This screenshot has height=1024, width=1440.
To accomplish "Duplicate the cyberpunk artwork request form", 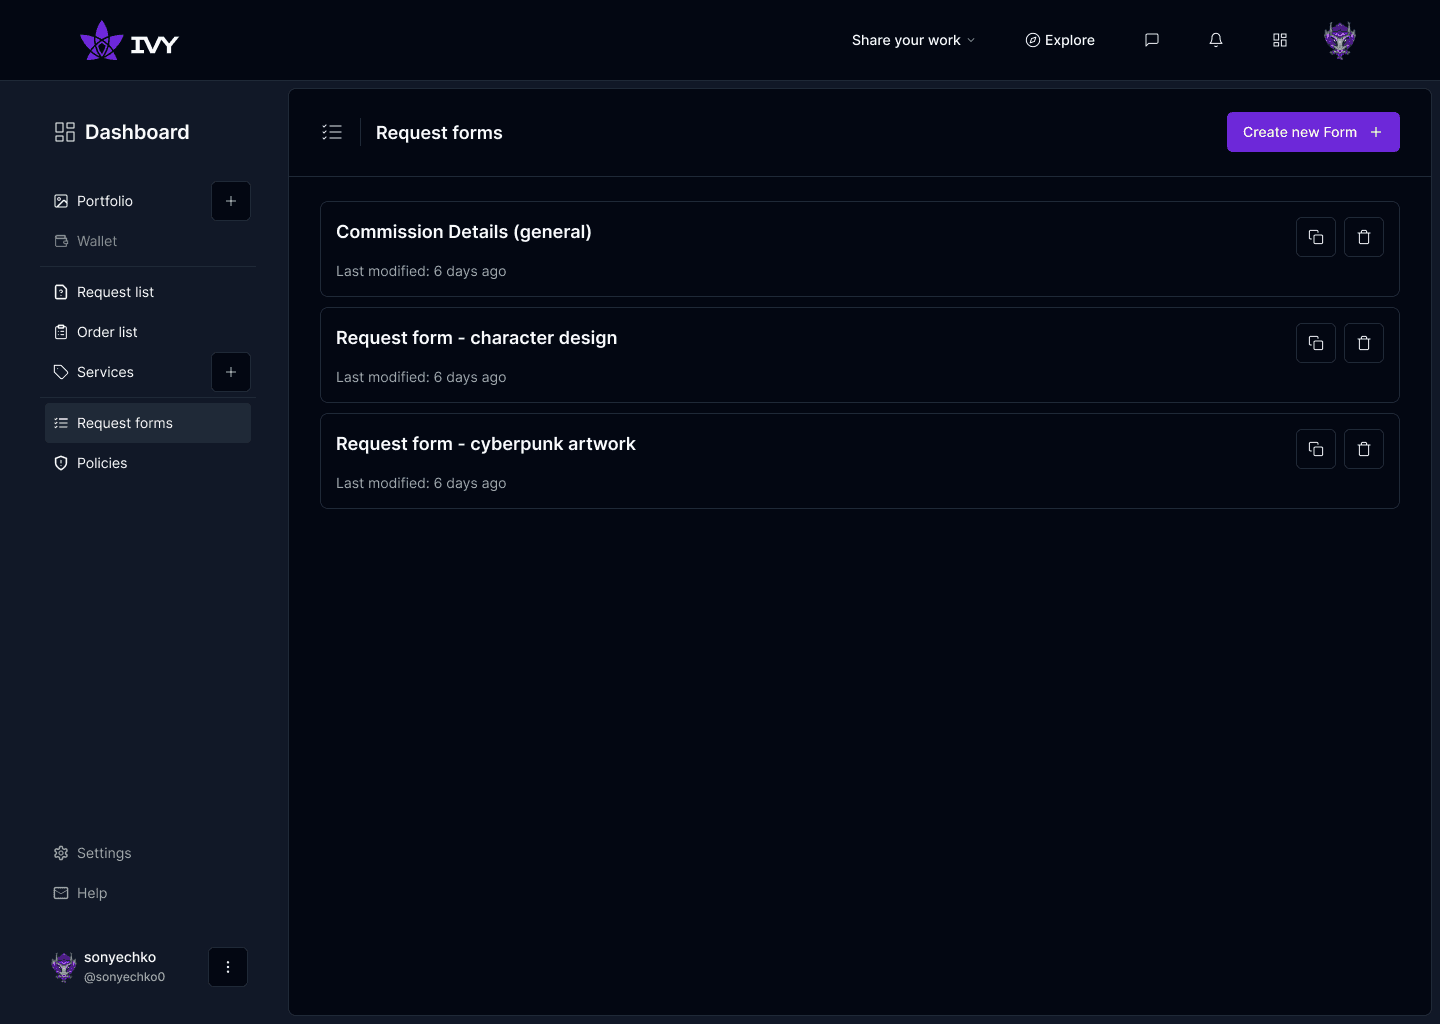I will click(1316, 449).
